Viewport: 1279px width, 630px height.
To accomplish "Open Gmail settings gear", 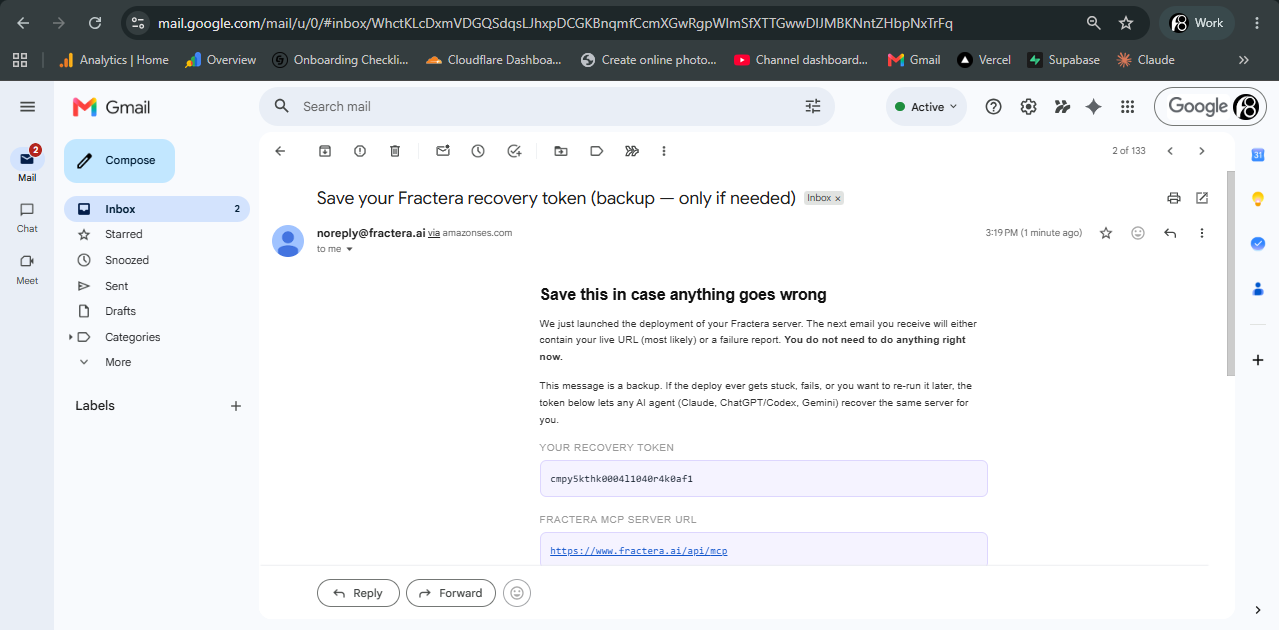I will coord(1028,107).
